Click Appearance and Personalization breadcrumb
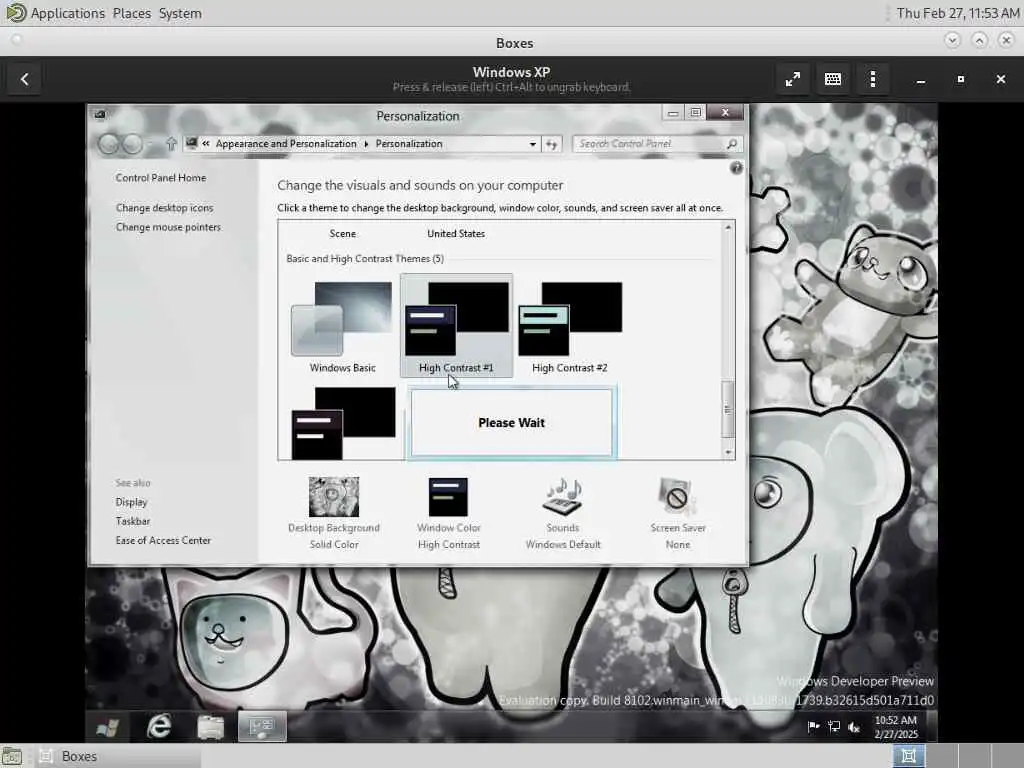1024x768 pixels. coord(286,144)
